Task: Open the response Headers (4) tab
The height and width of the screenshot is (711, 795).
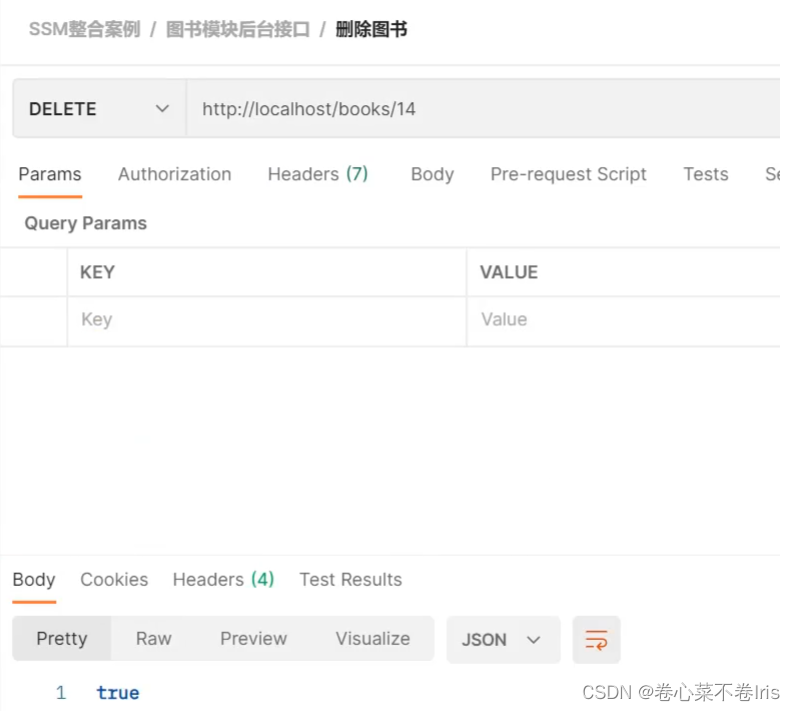Action: click(224, 580)
